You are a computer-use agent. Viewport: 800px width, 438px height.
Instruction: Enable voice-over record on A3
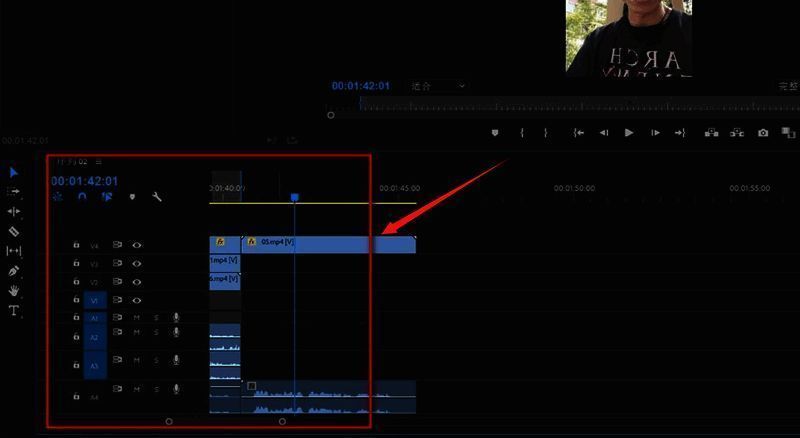tap(176, 360)
